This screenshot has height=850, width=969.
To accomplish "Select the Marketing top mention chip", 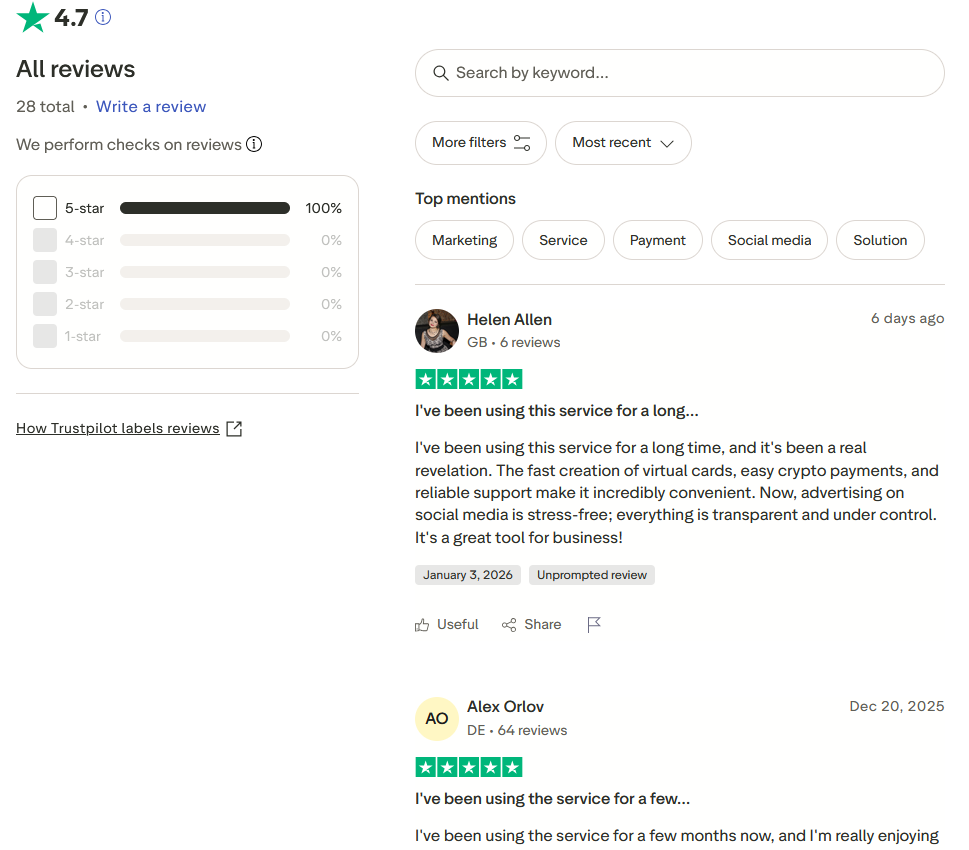I will point(464,240).
